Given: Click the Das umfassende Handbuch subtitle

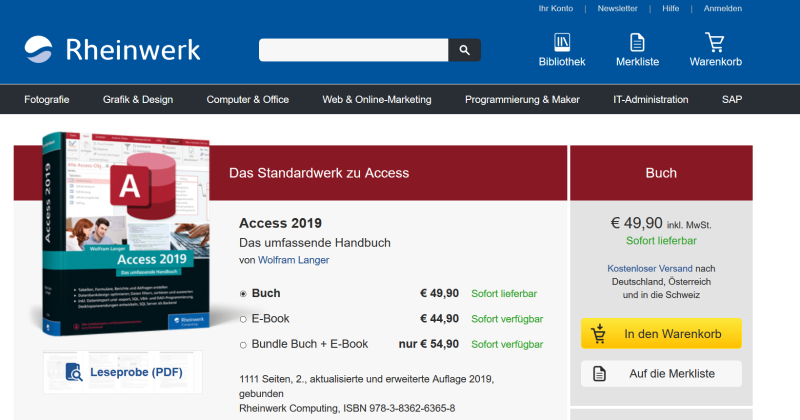Looking at the screenshot, I should [315, 243].
